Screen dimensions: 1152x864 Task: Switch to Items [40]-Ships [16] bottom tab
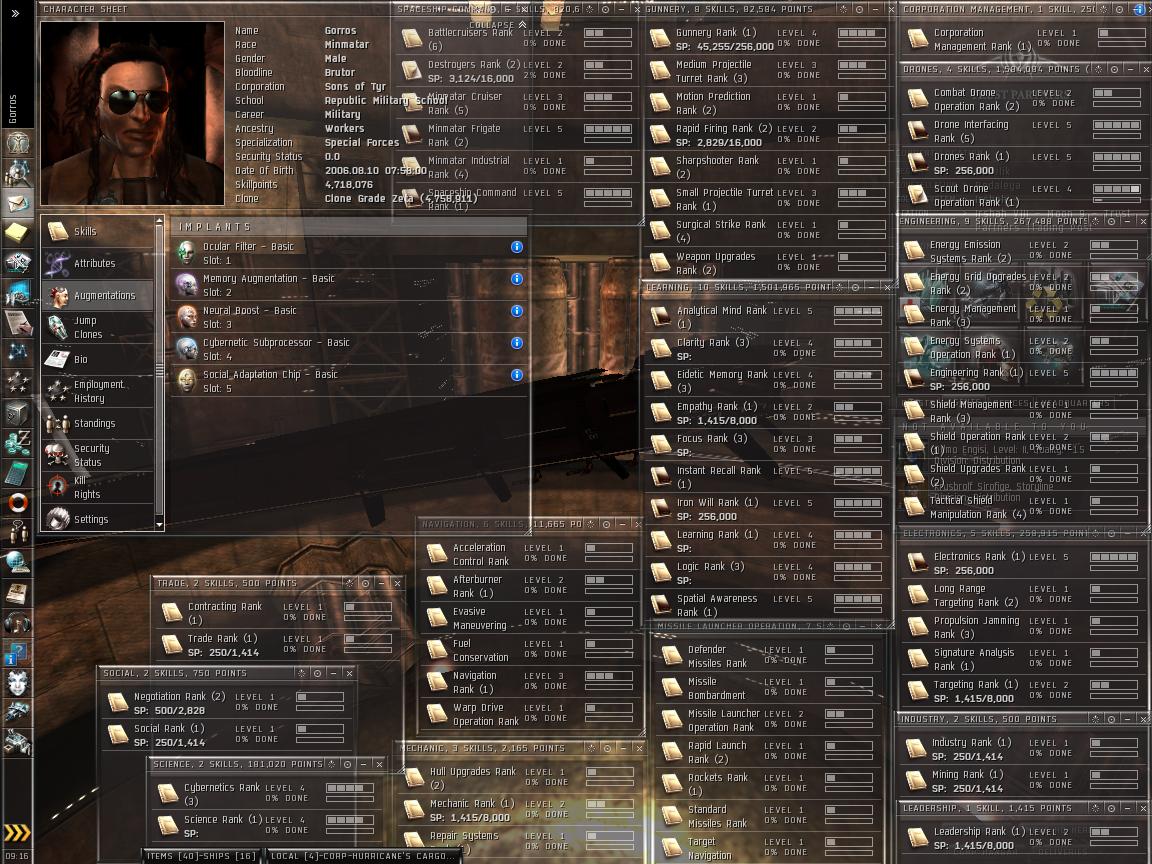(x=201, y=856)
